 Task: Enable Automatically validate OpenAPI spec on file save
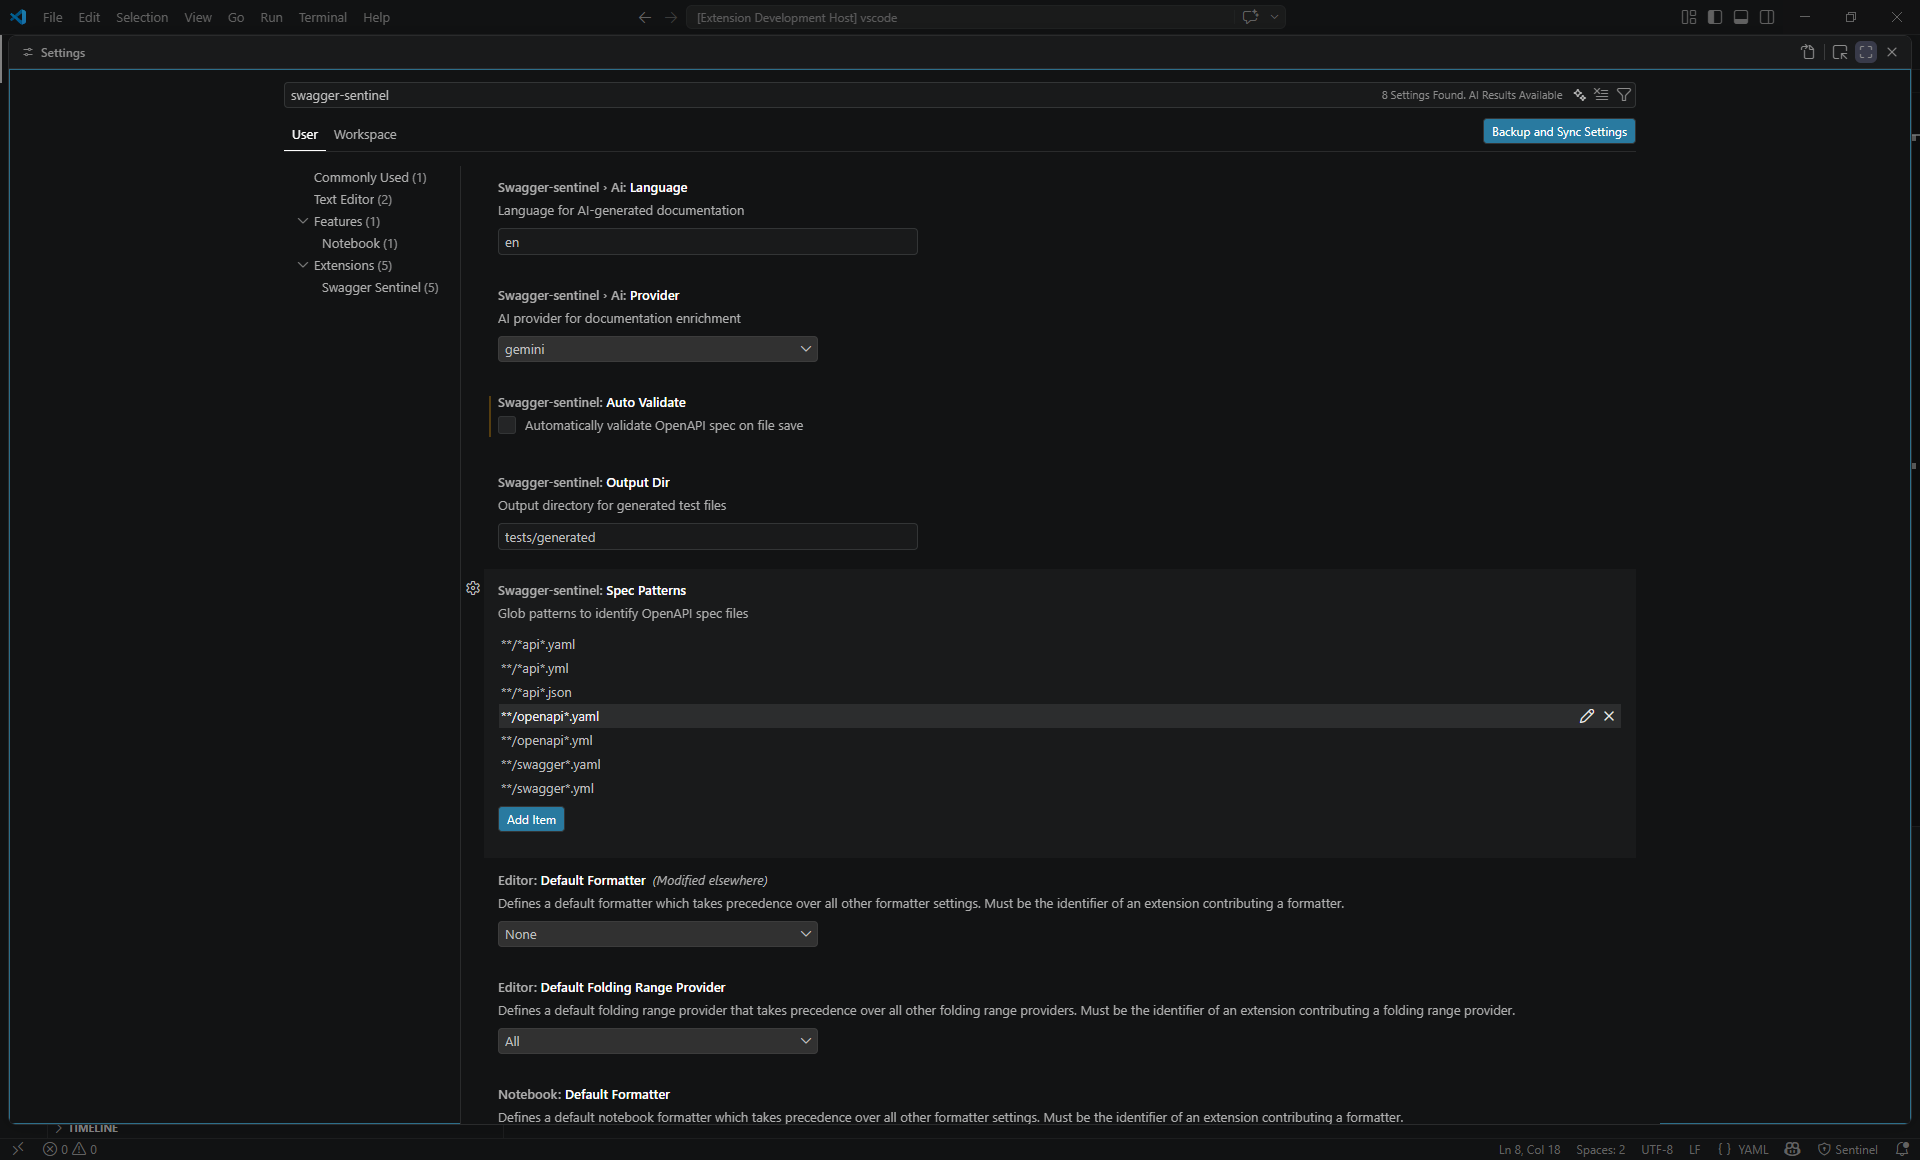pyautogui.click(x=507, y=425)
